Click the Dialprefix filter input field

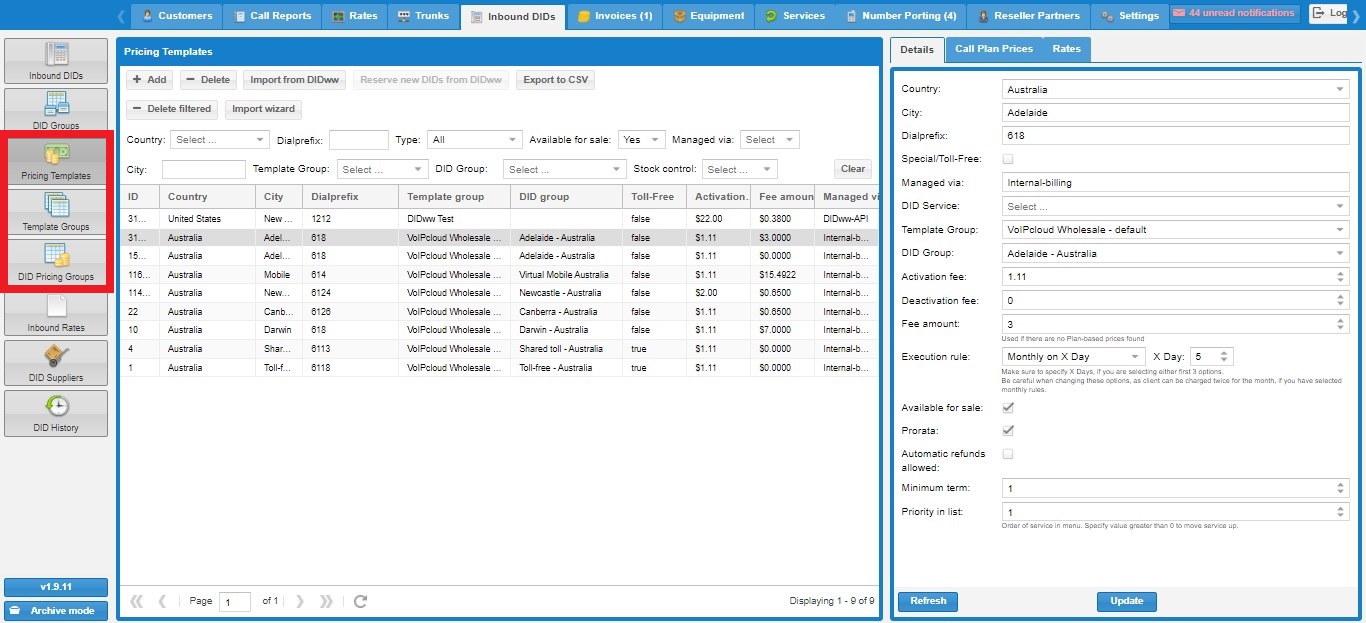click(x=358, y=140)
